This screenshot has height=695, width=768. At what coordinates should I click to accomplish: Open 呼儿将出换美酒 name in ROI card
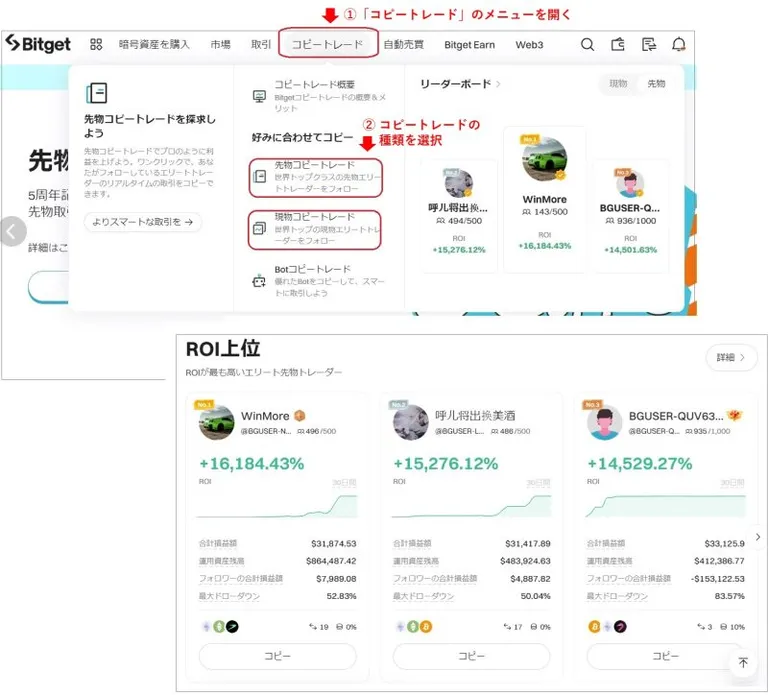coord(475,416)
